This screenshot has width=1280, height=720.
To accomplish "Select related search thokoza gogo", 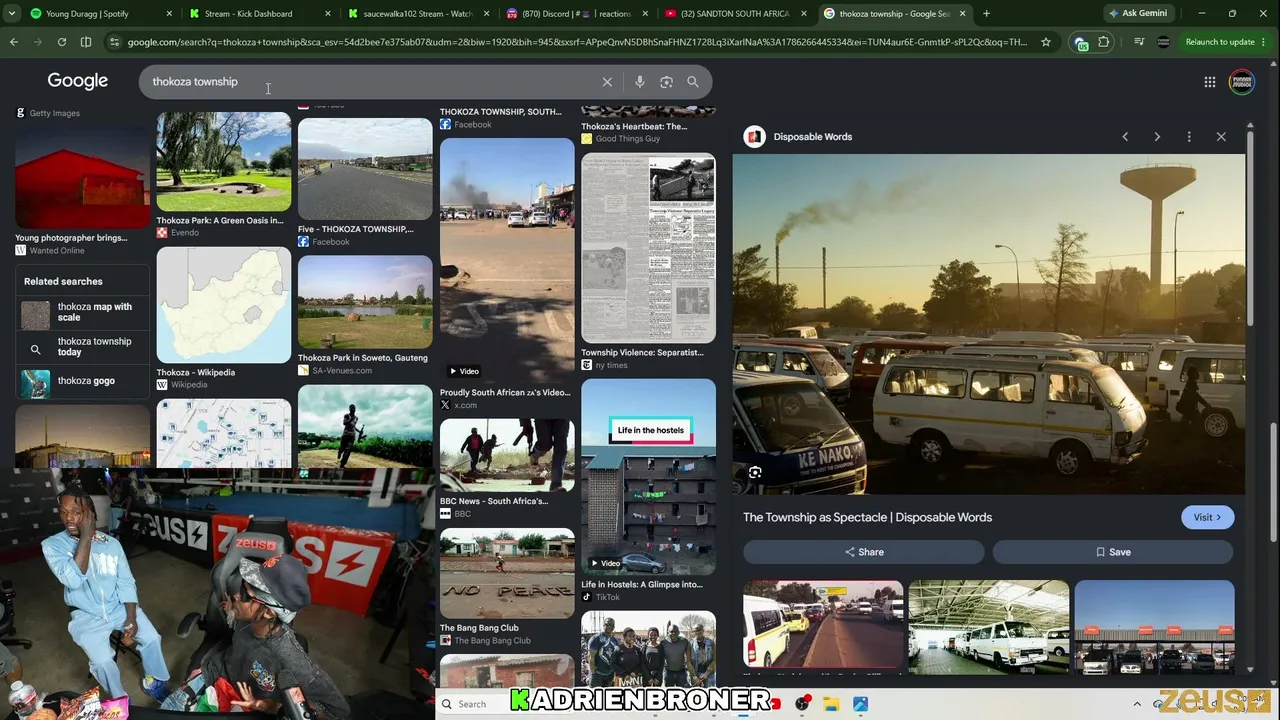I will (x=82, y=381).
